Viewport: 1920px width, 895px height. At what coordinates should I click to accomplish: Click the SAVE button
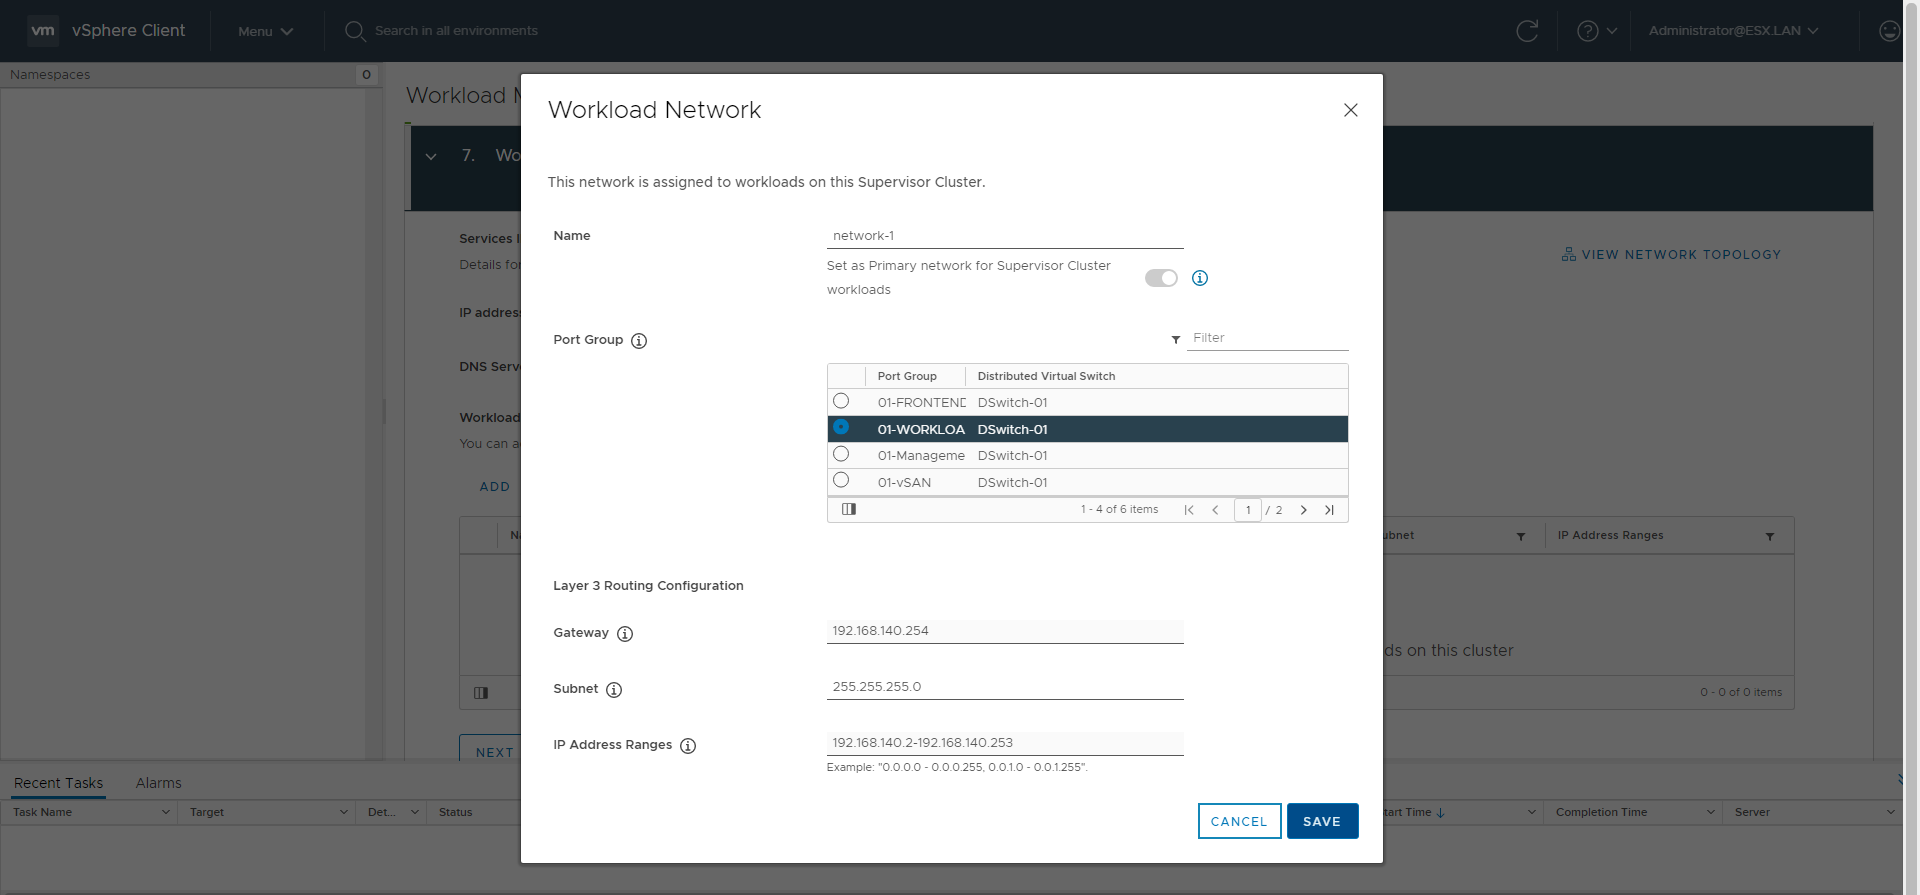(x=1322, y=821)
